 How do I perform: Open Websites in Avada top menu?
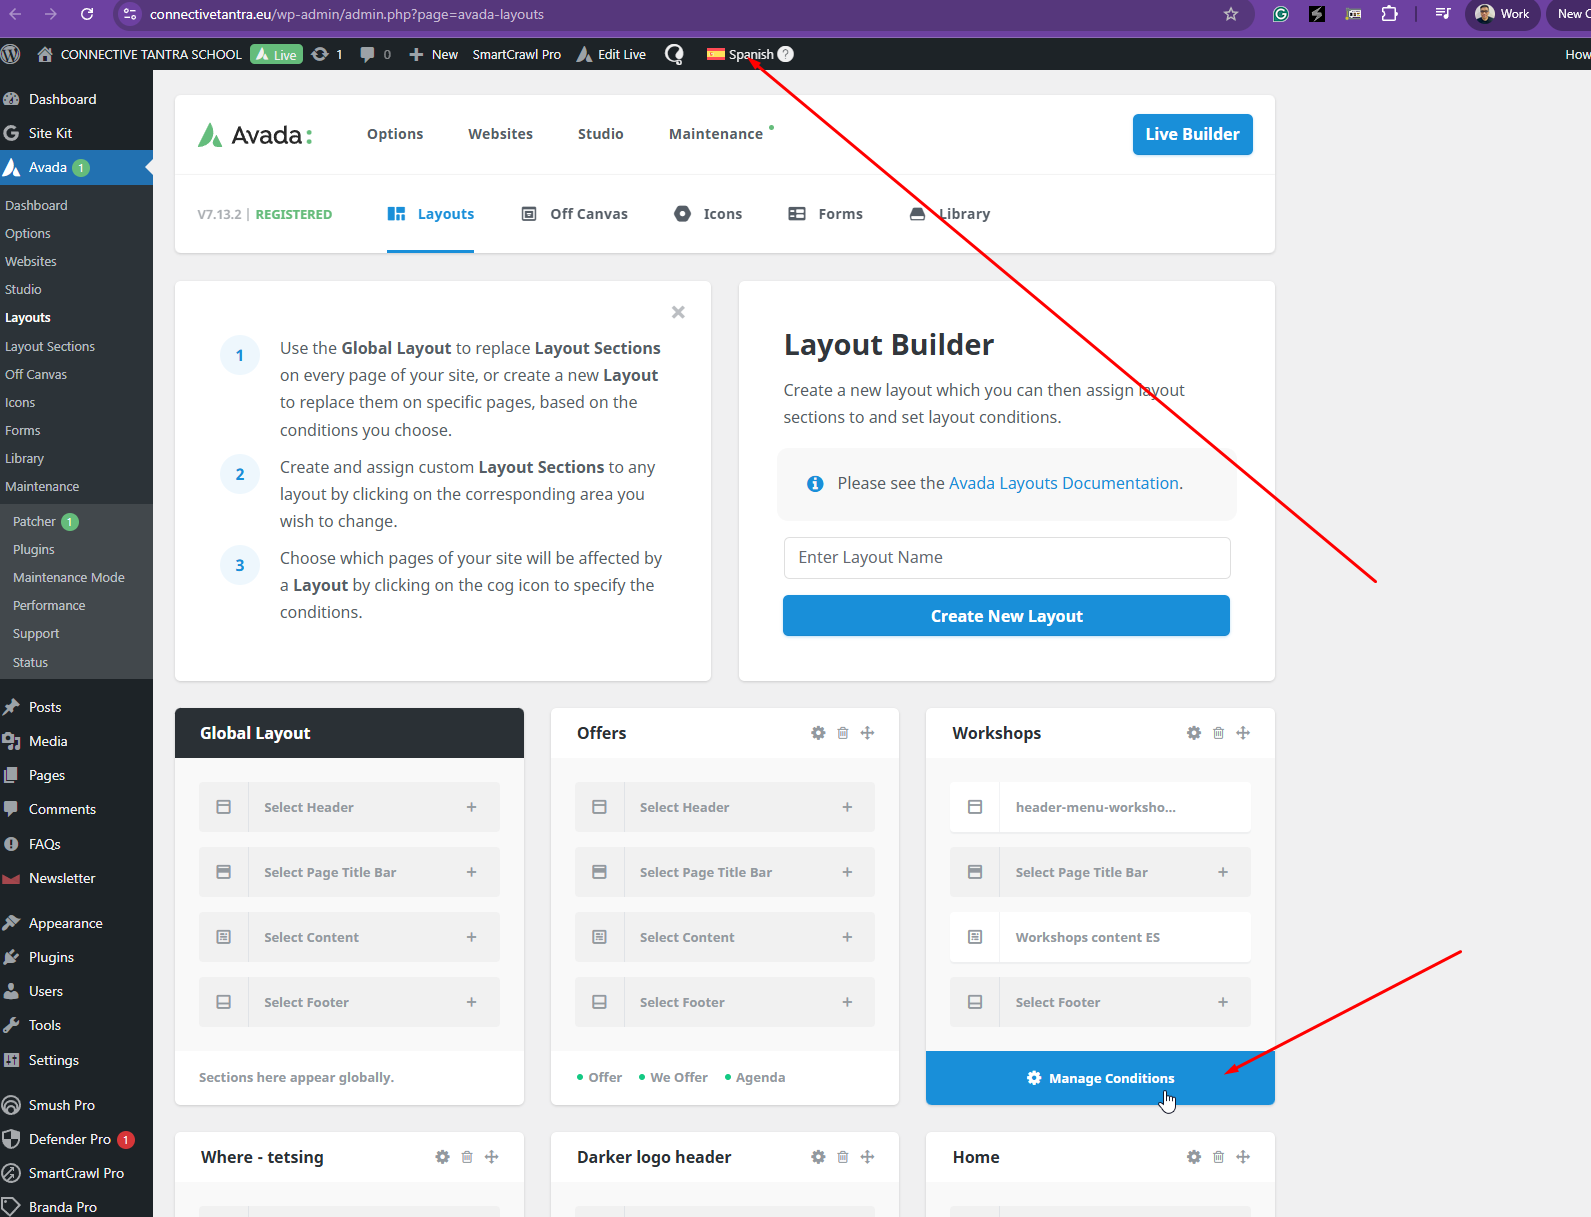pos(500,134)
